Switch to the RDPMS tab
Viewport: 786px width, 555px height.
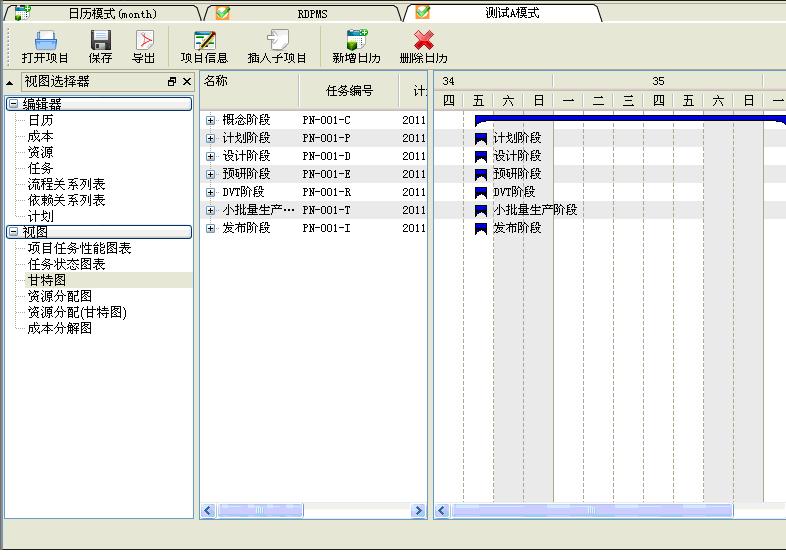point(311,14)
